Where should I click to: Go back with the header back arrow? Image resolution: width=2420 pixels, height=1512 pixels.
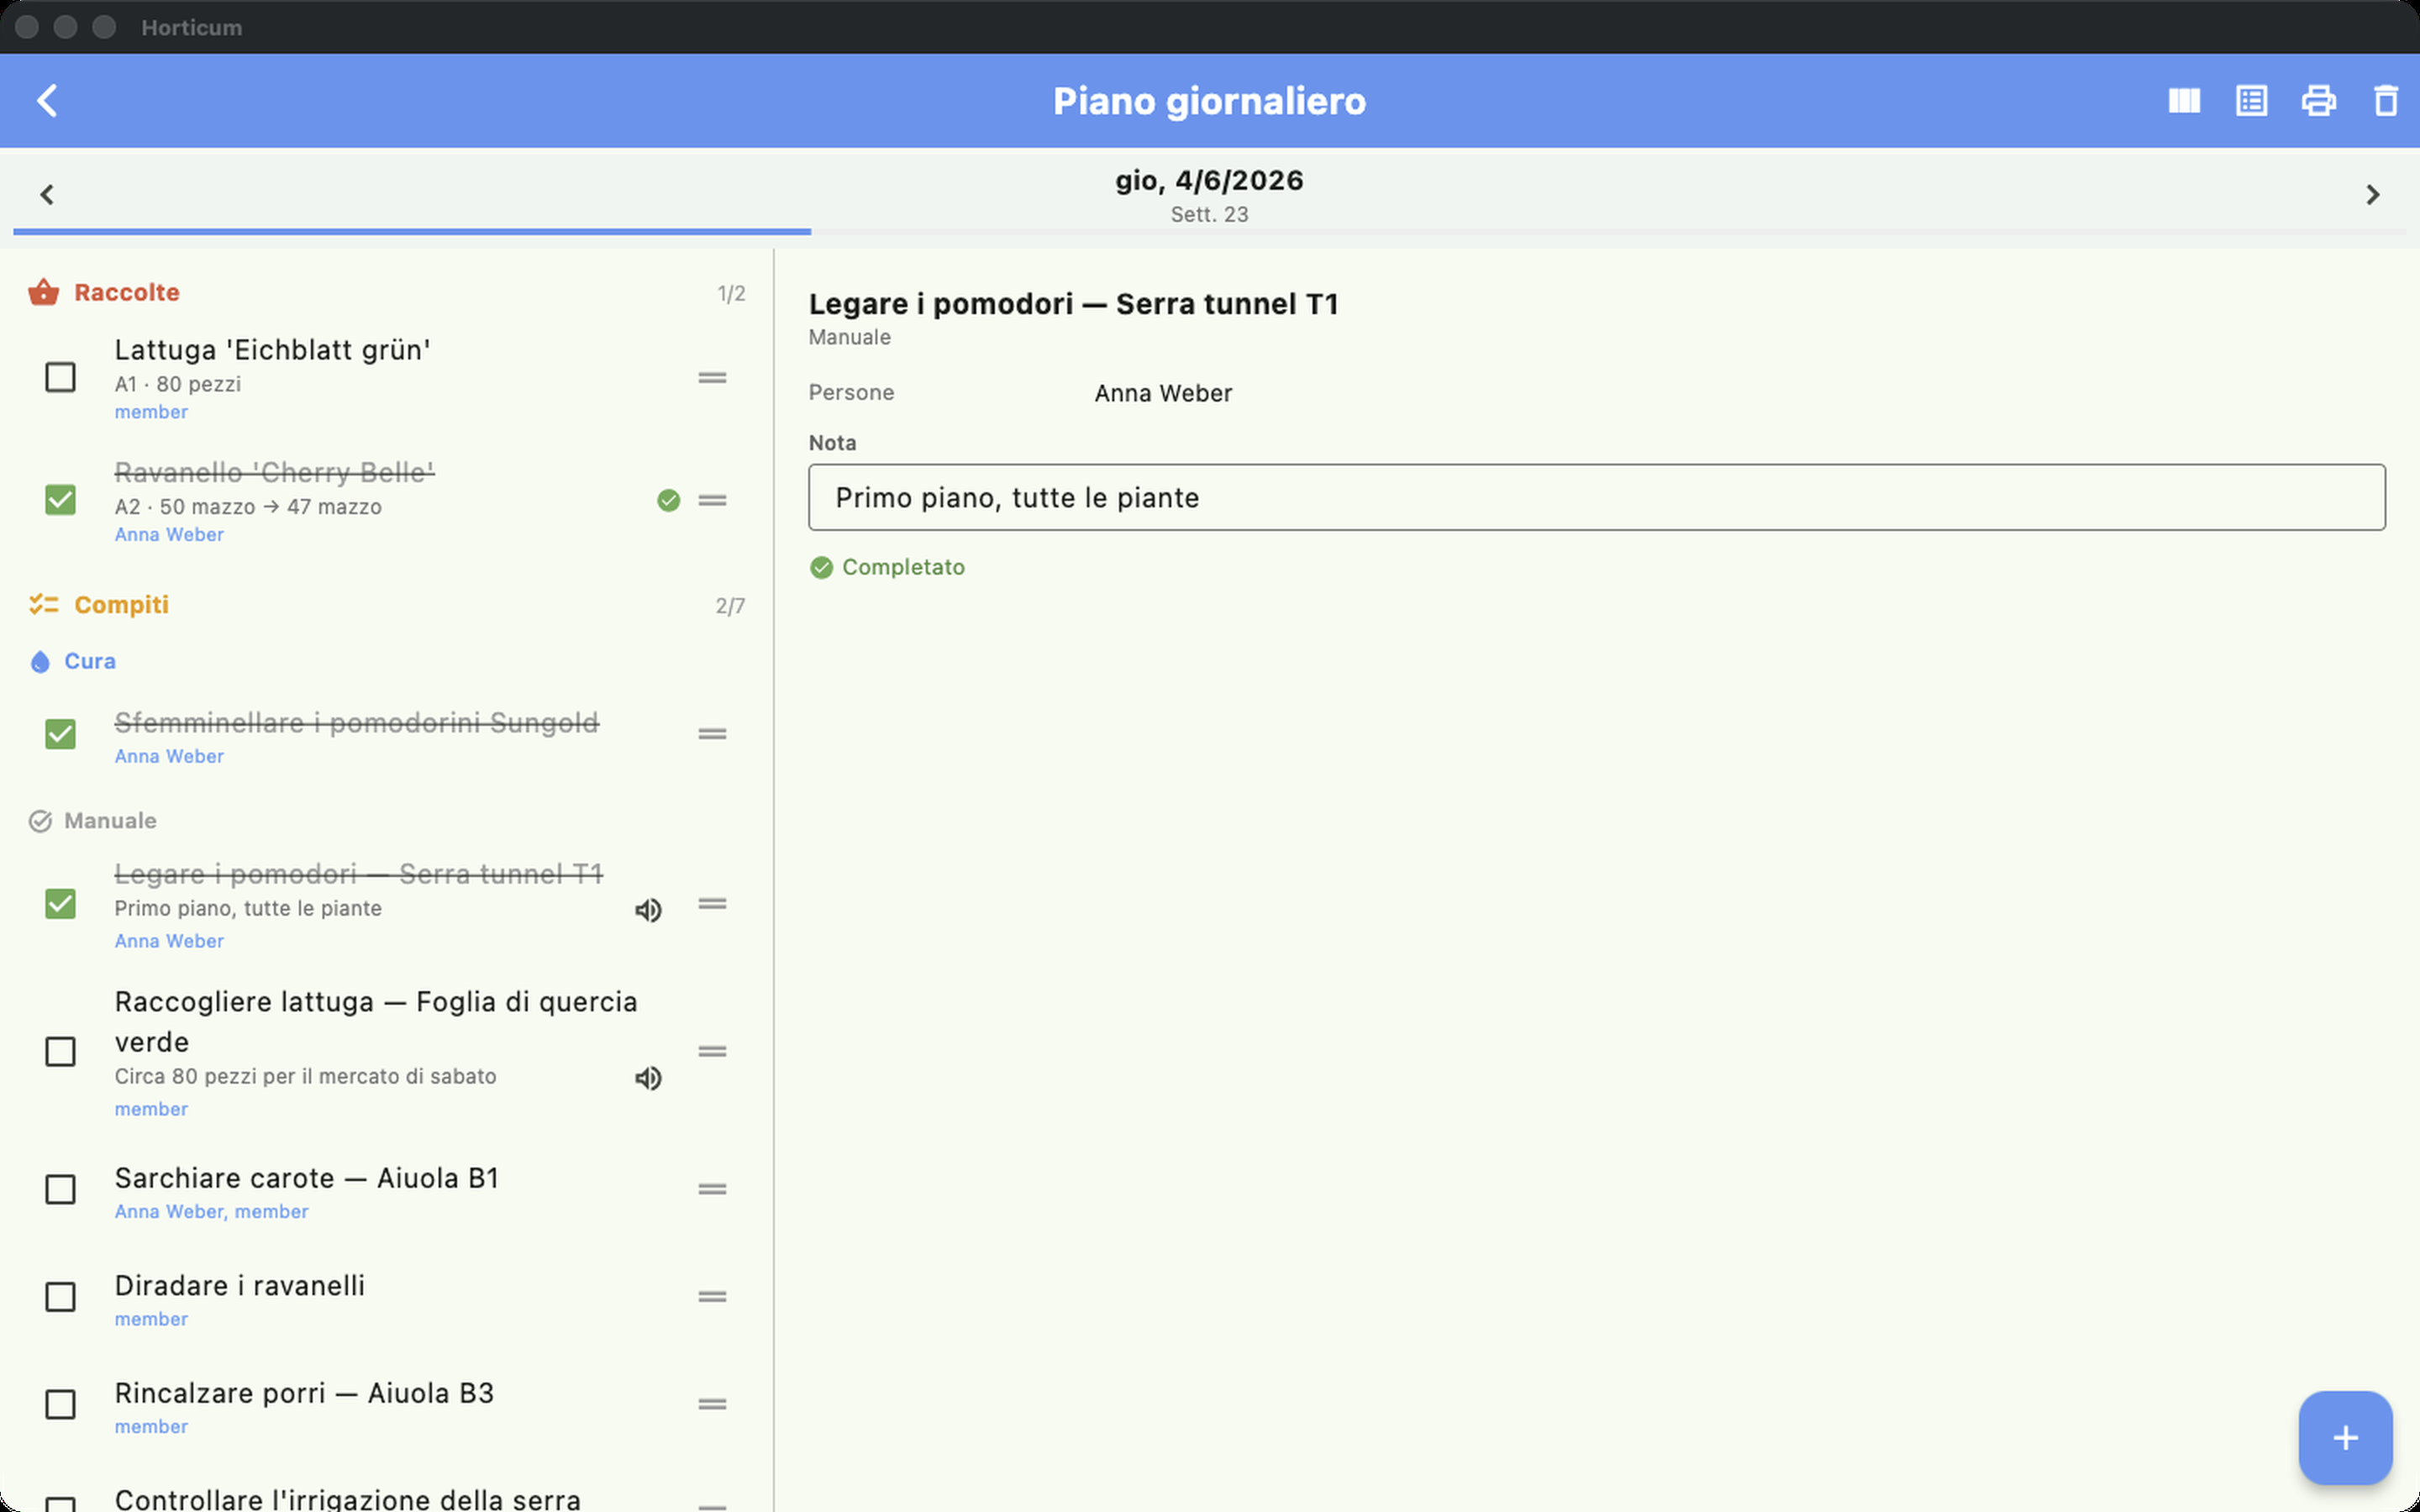(47, 101)
